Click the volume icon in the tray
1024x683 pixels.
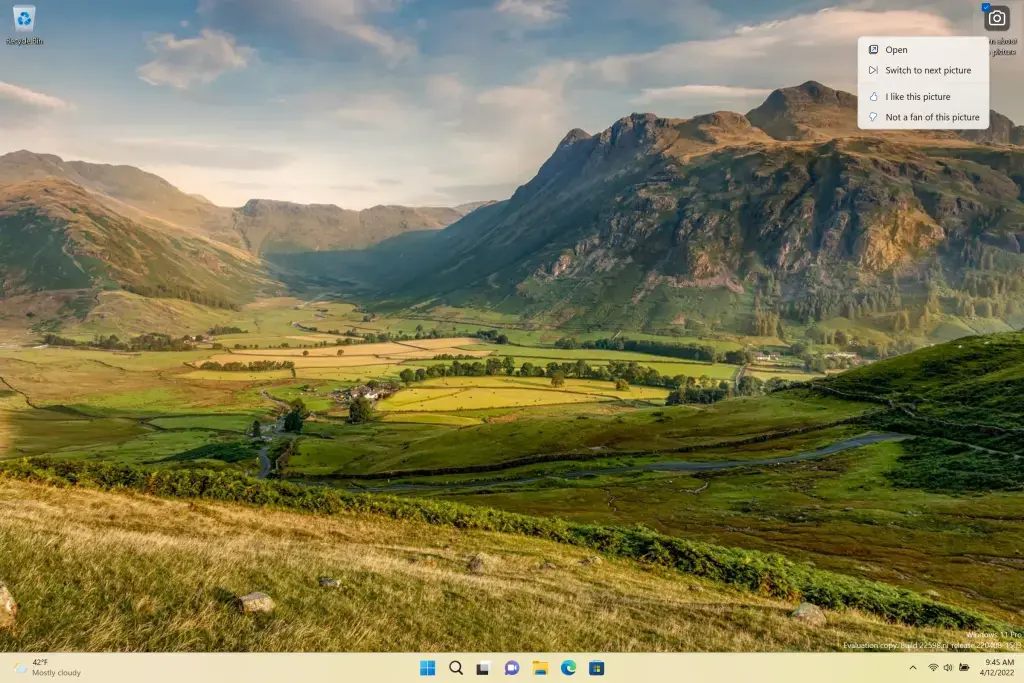(x=948, y=668)
